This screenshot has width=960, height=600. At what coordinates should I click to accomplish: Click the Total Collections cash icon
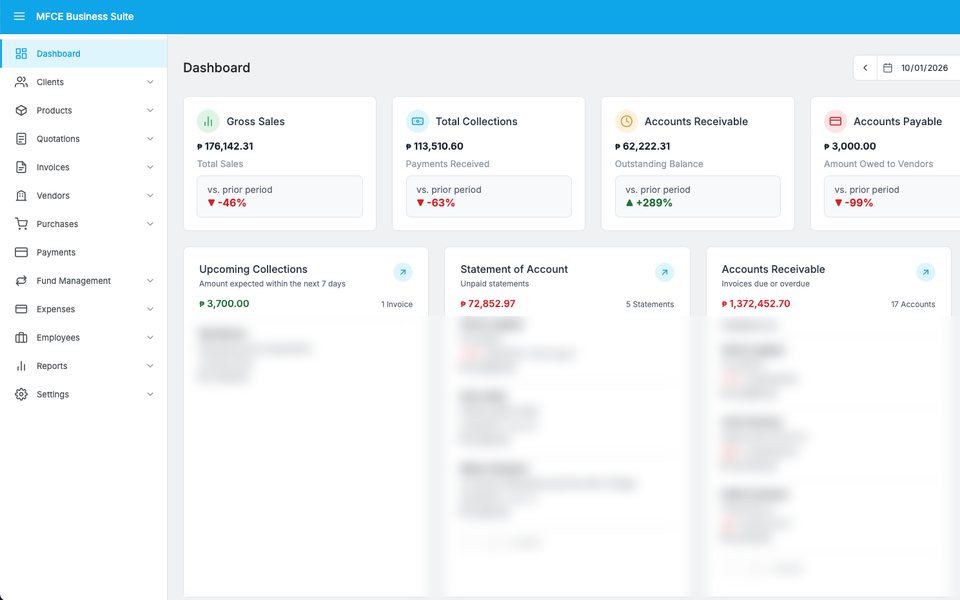[418, 121]
